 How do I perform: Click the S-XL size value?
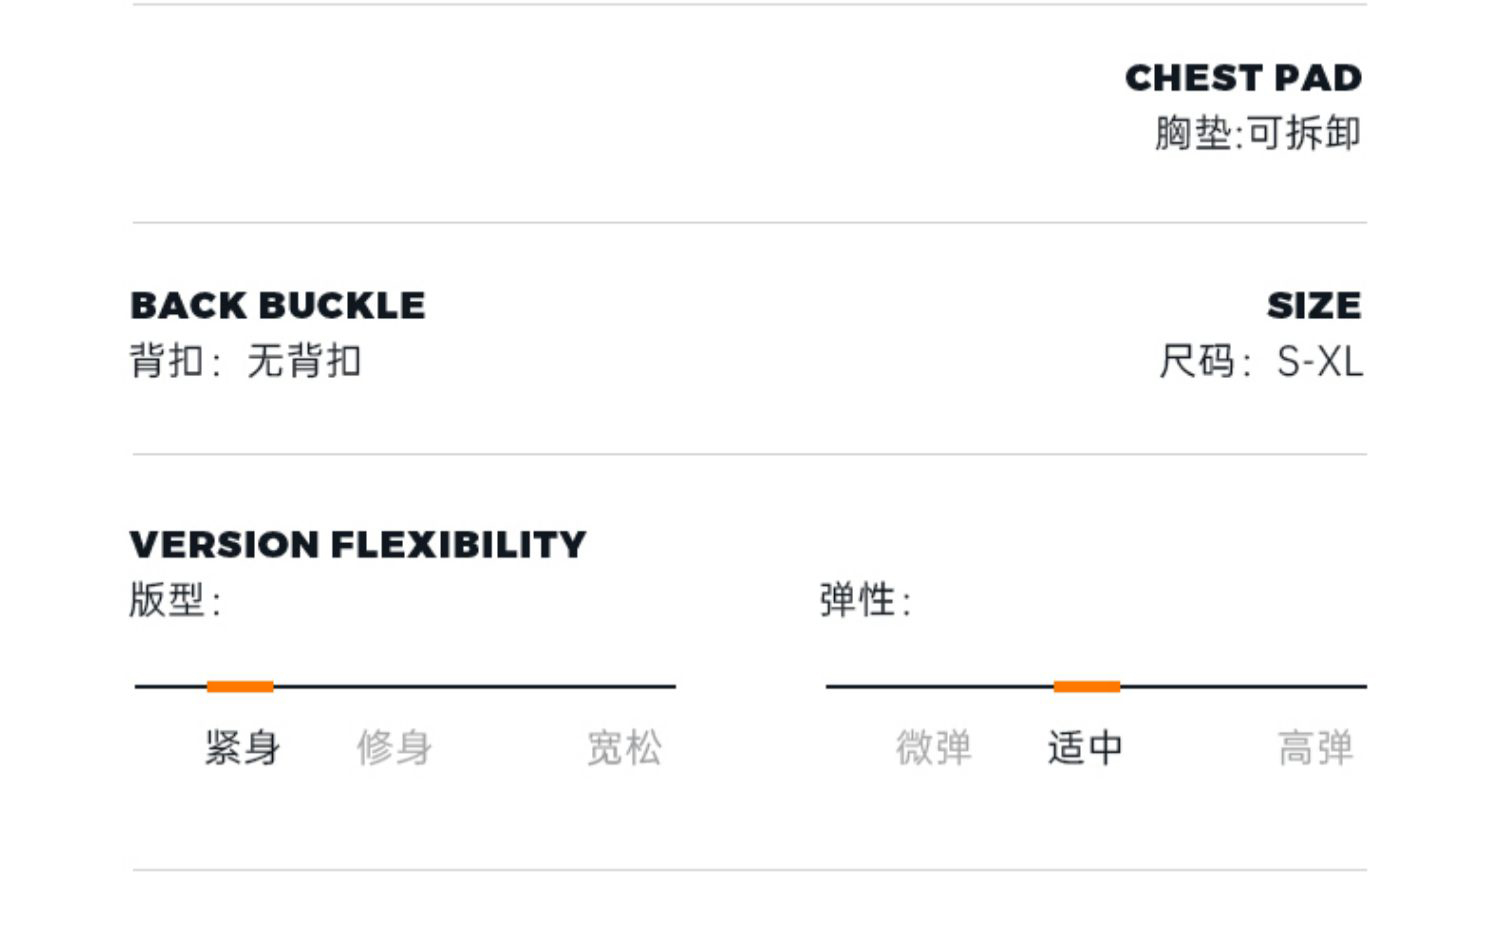[x=1320, y=361]
